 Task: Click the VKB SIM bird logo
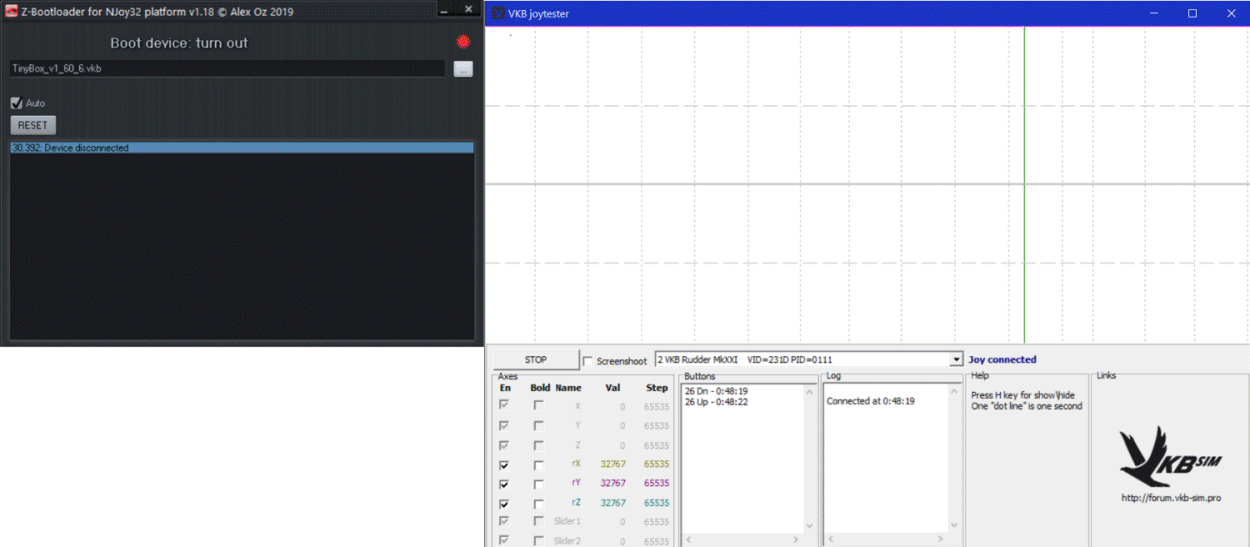(1169, 457)
